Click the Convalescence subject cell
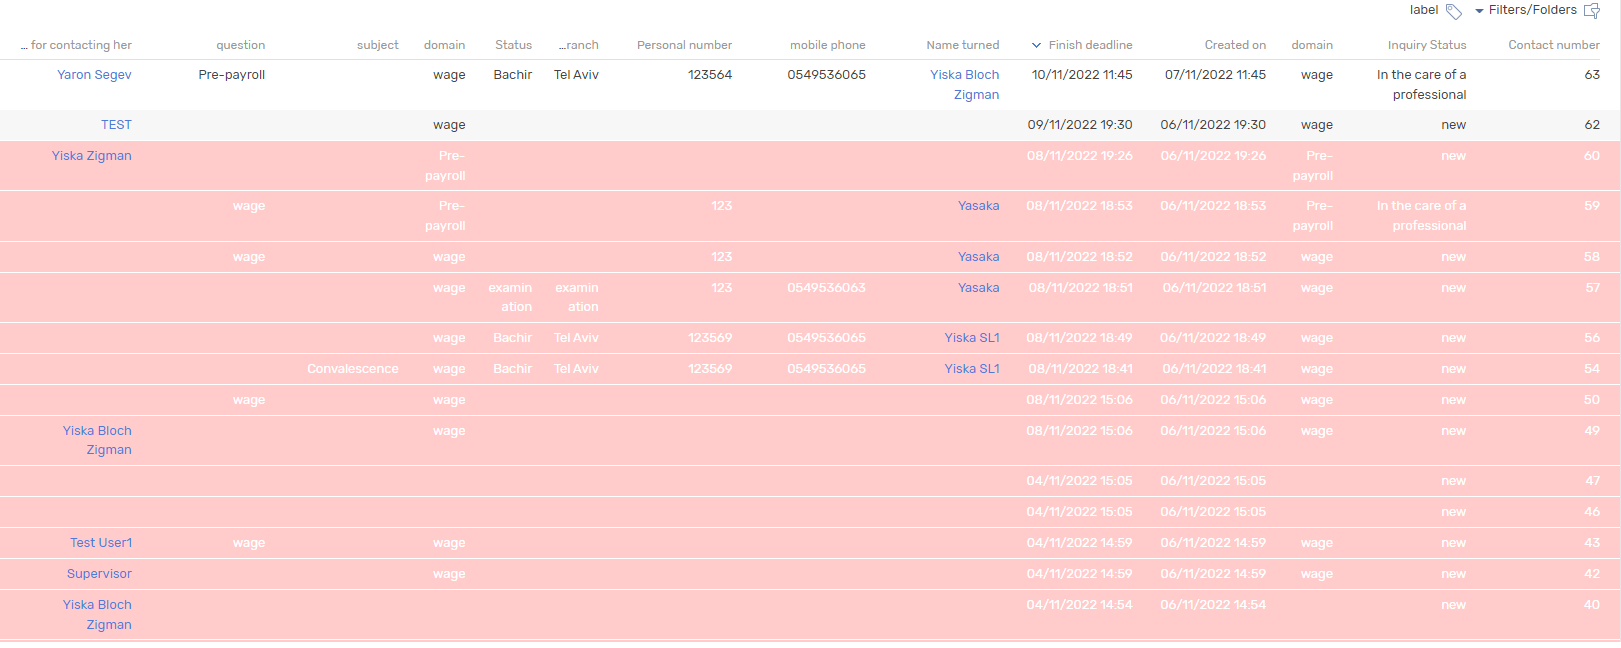 (x=353, y=369)
